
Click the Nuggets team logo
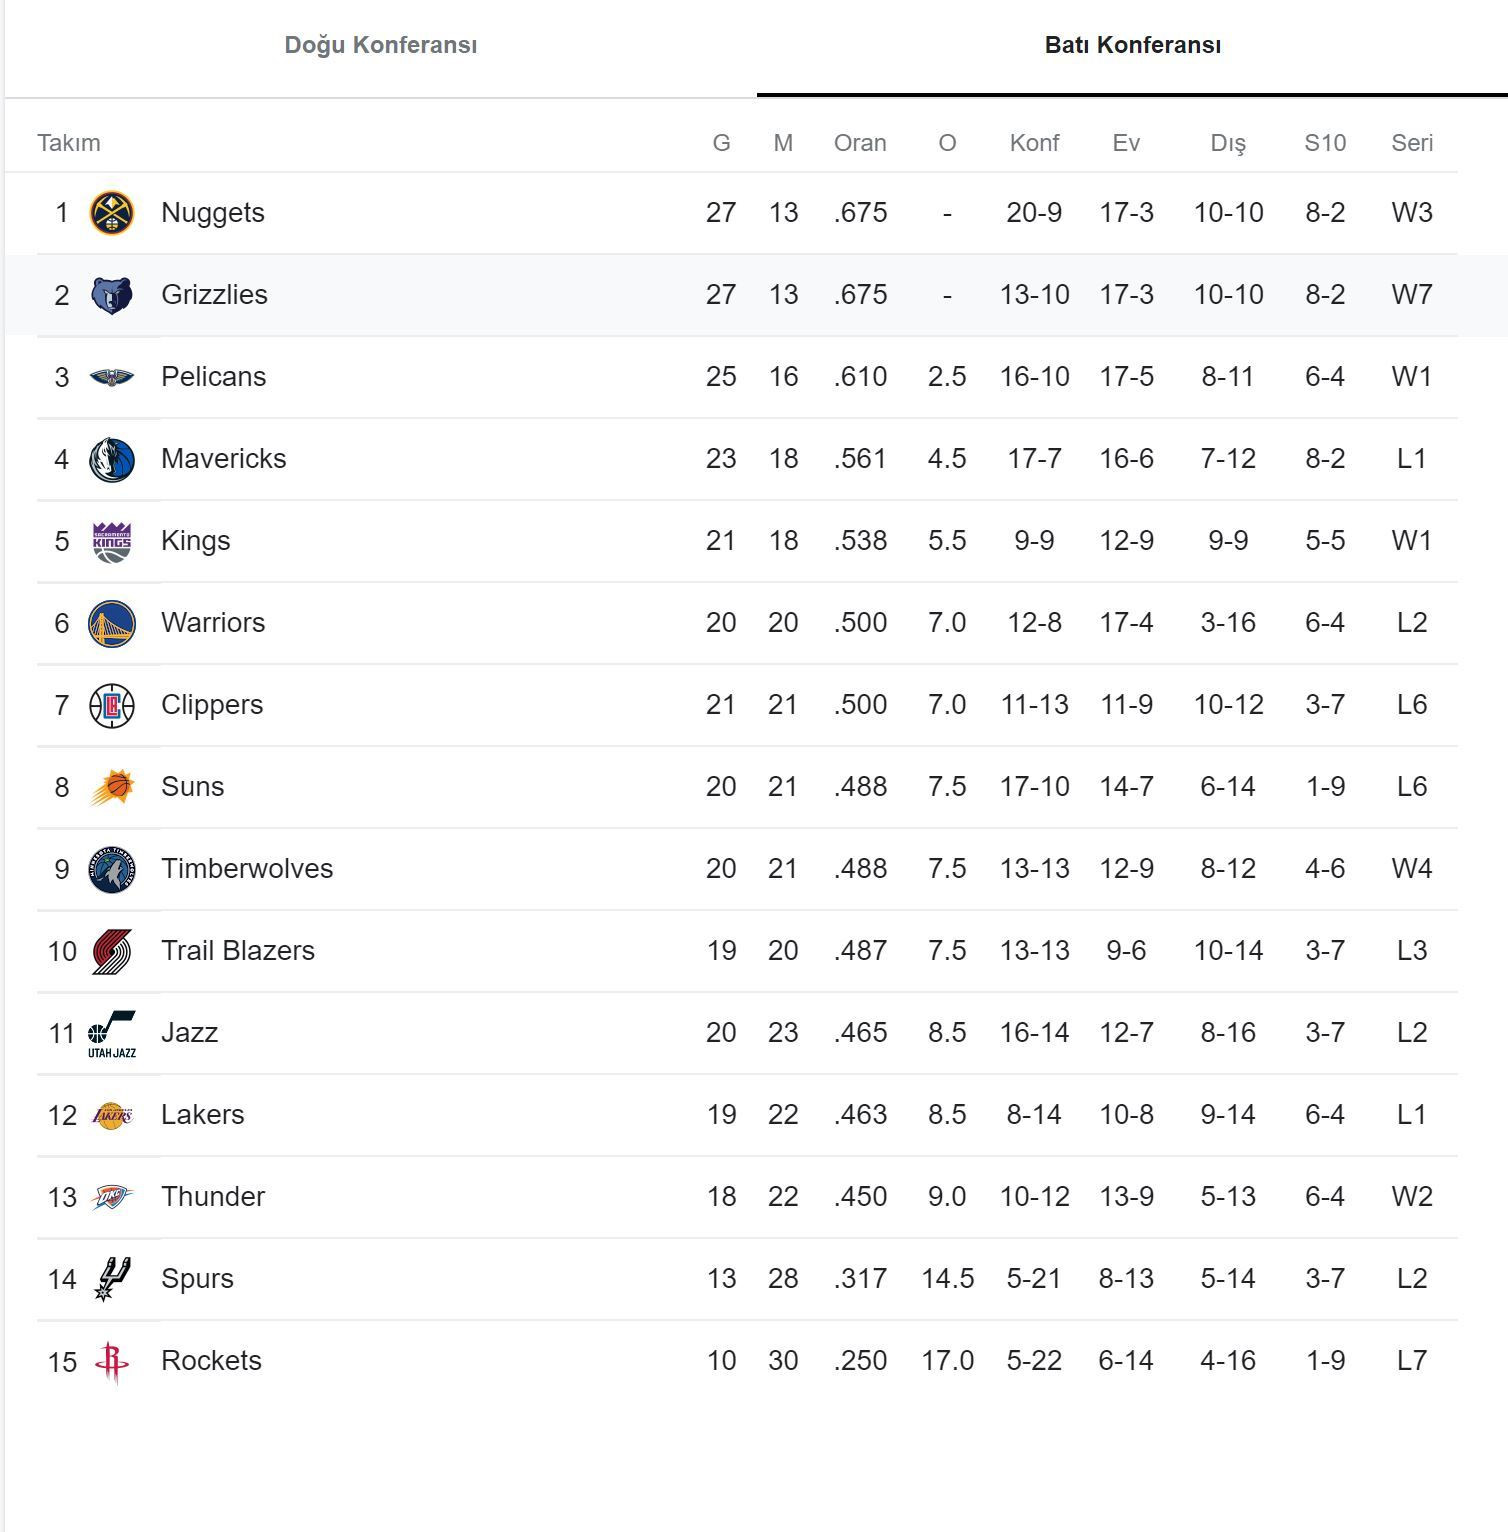[112, 213]
